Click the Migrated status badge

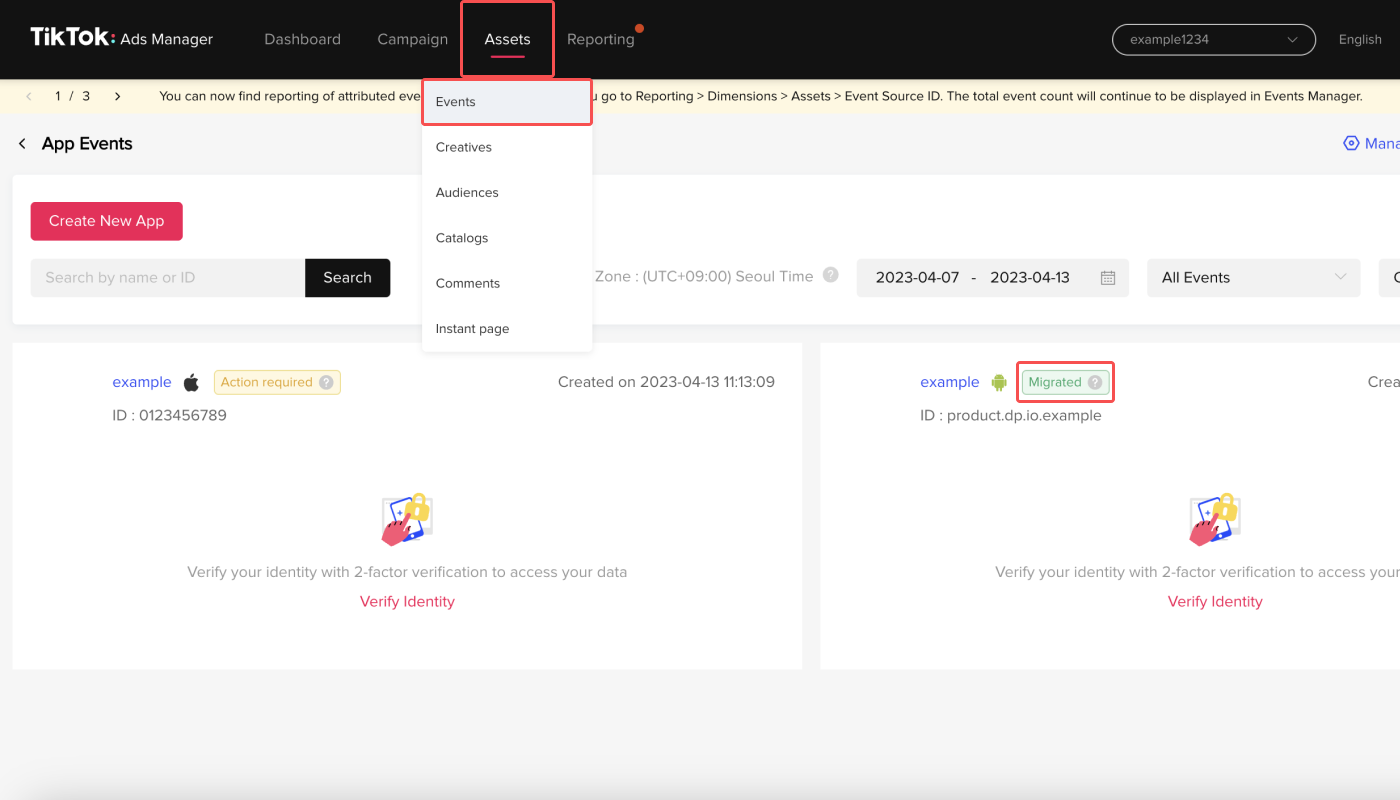(x=1065, y=382)
